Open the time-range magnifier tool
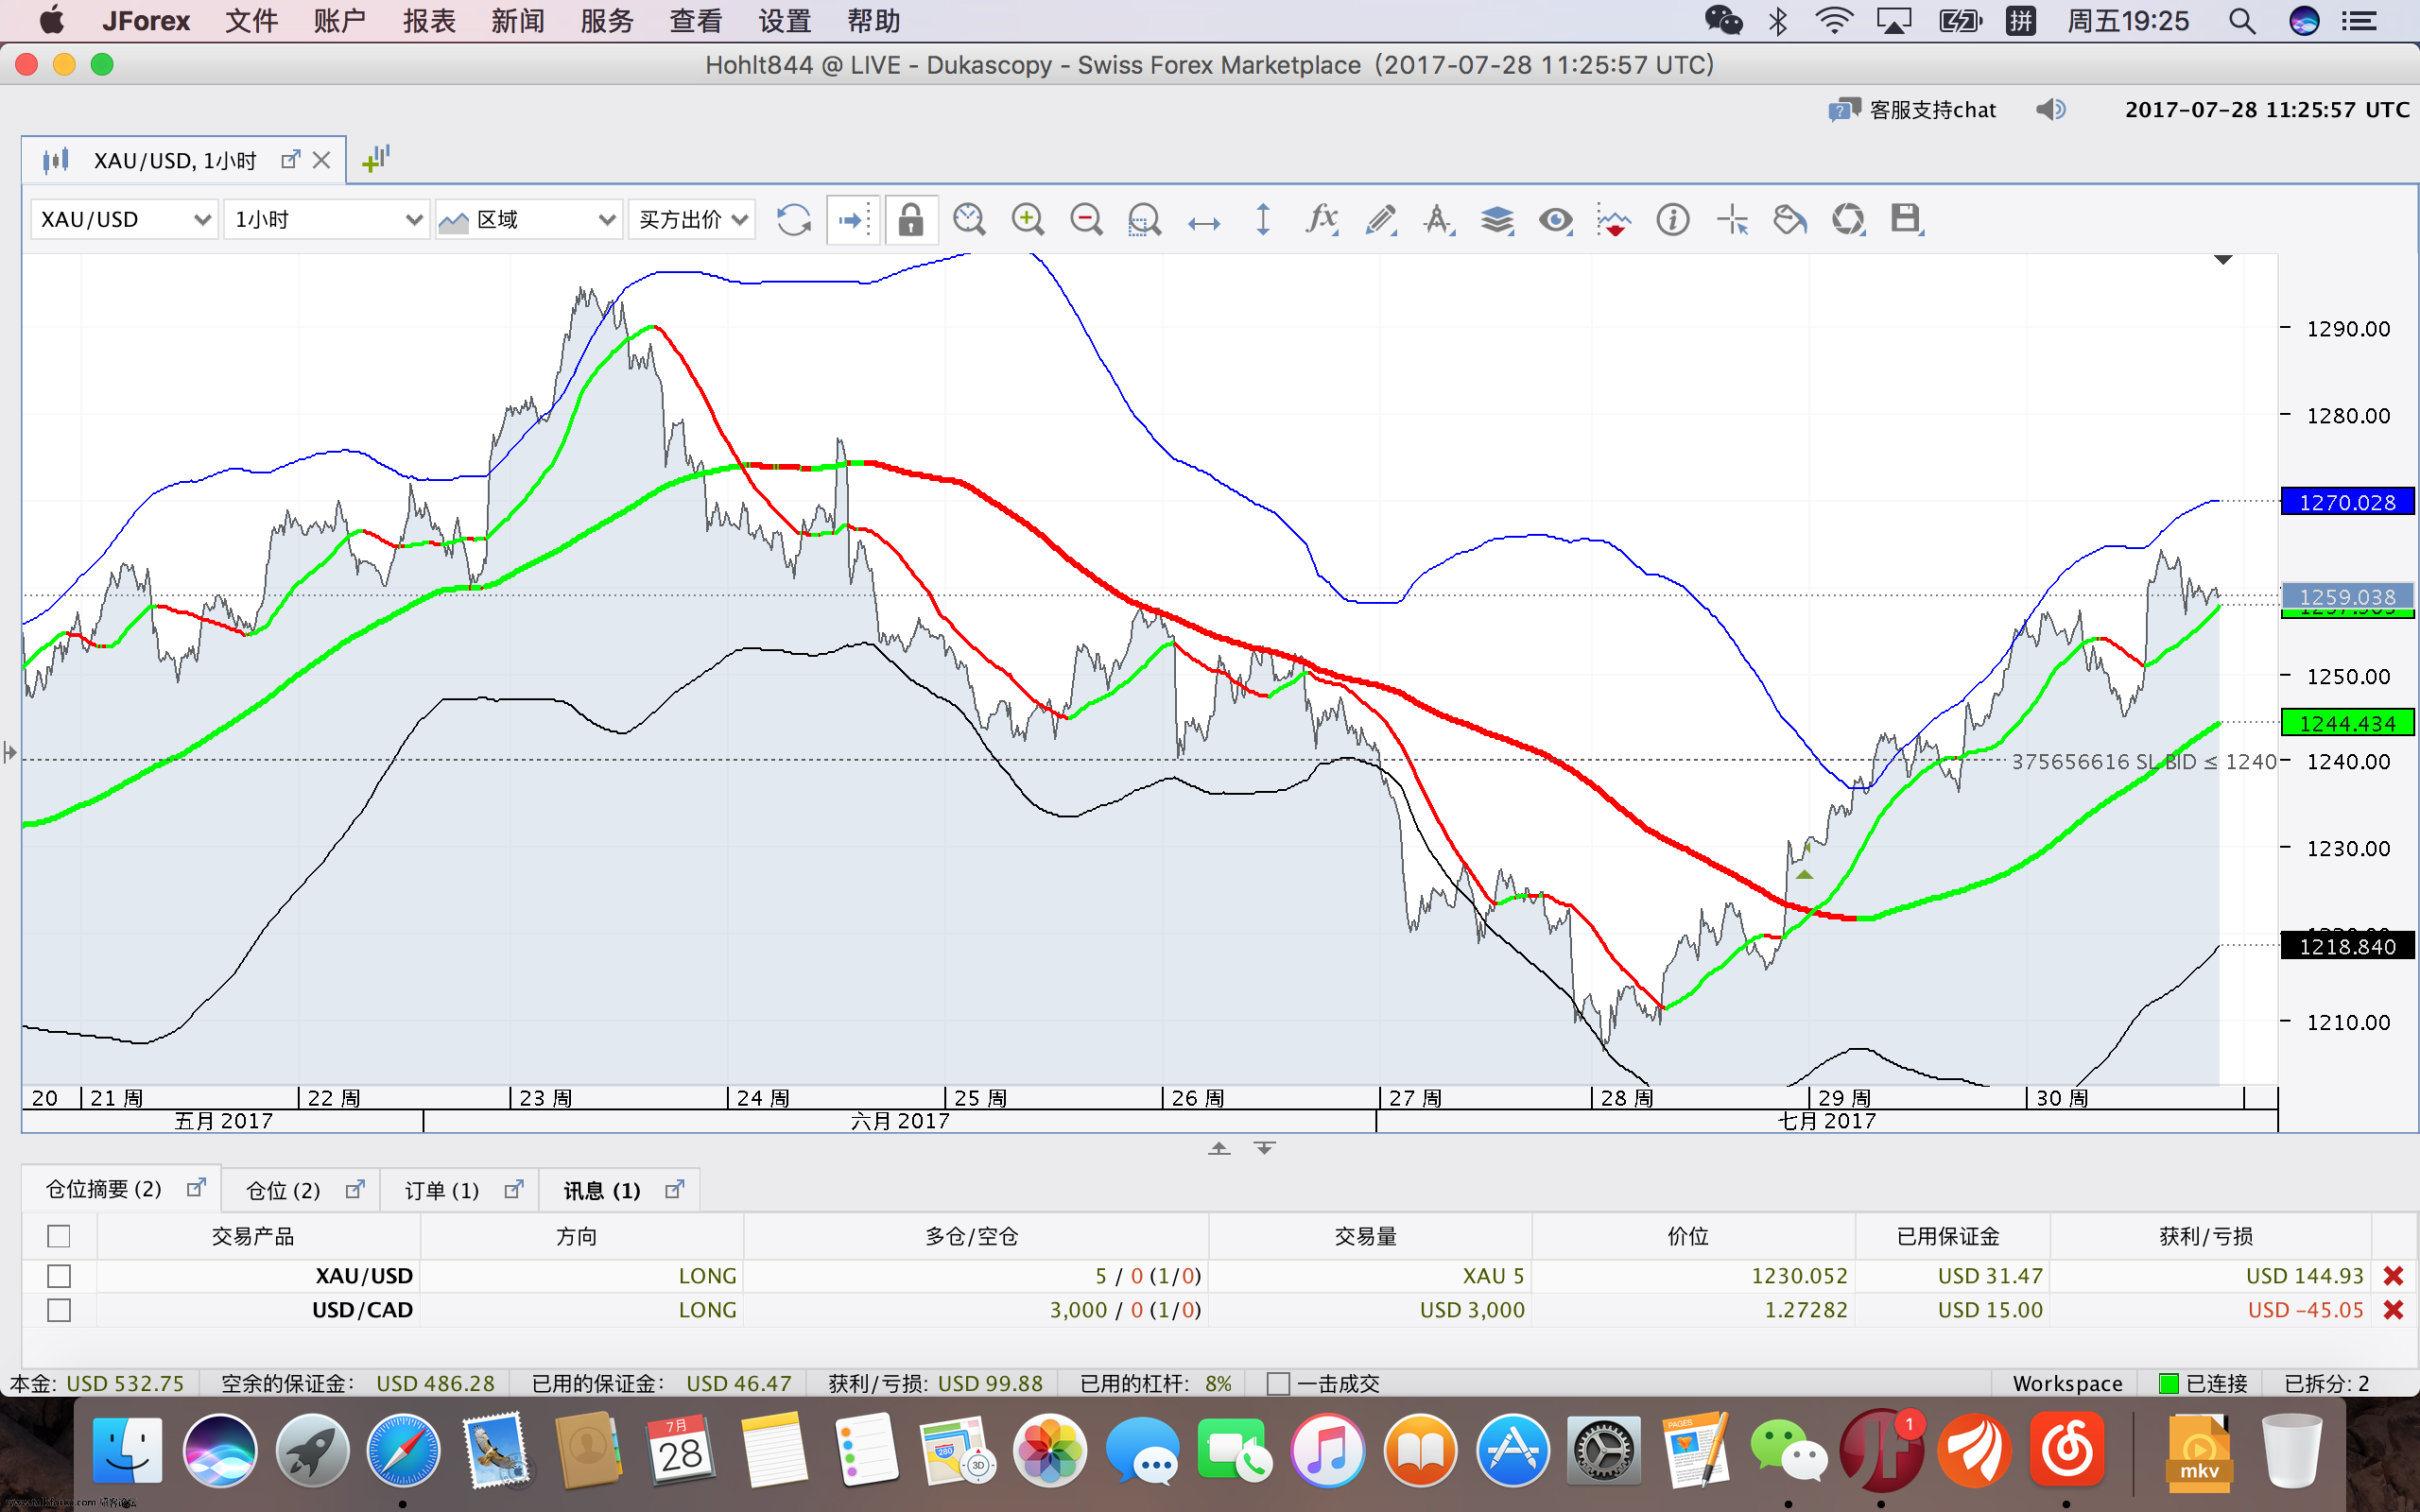2420x1512 pixels. click(969, 220)
